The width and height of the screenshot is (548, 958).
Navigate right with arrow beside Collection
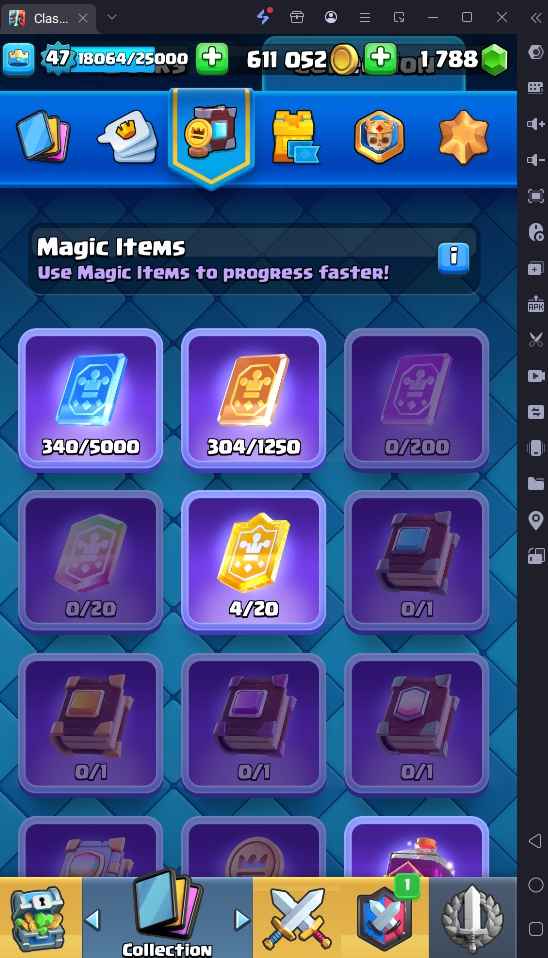pyautogui.click(x=242, y=918)
